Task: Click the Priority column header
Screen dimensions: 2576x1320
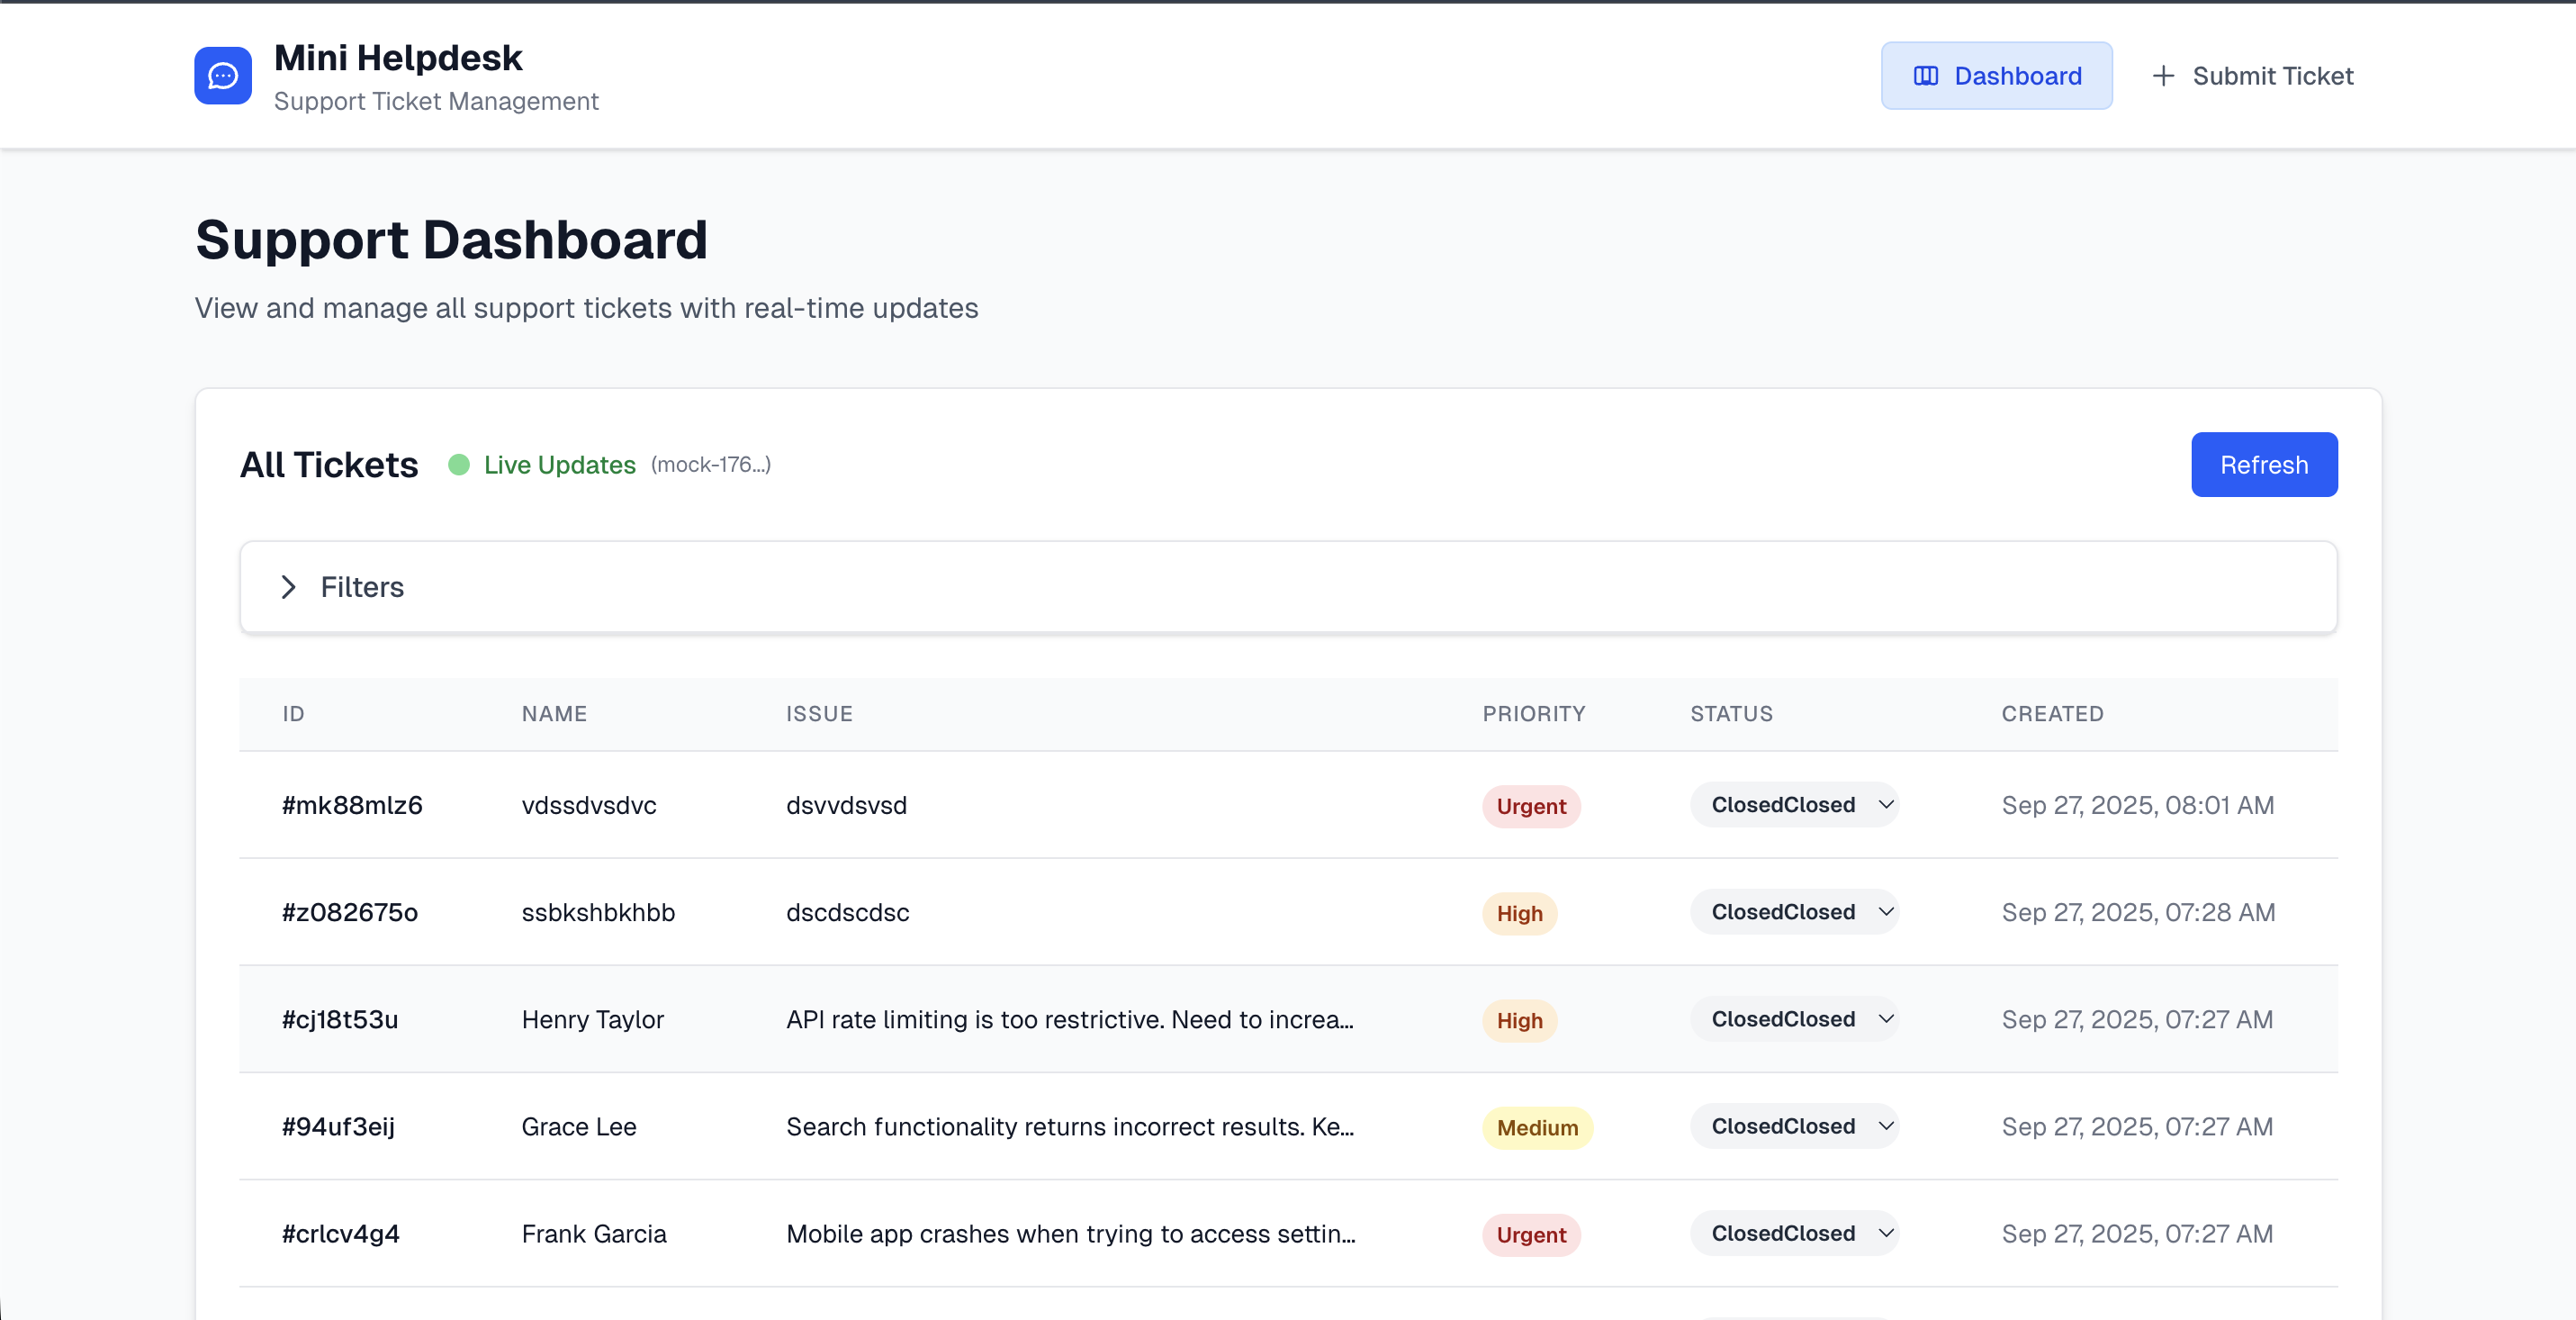Action: 1533,714
